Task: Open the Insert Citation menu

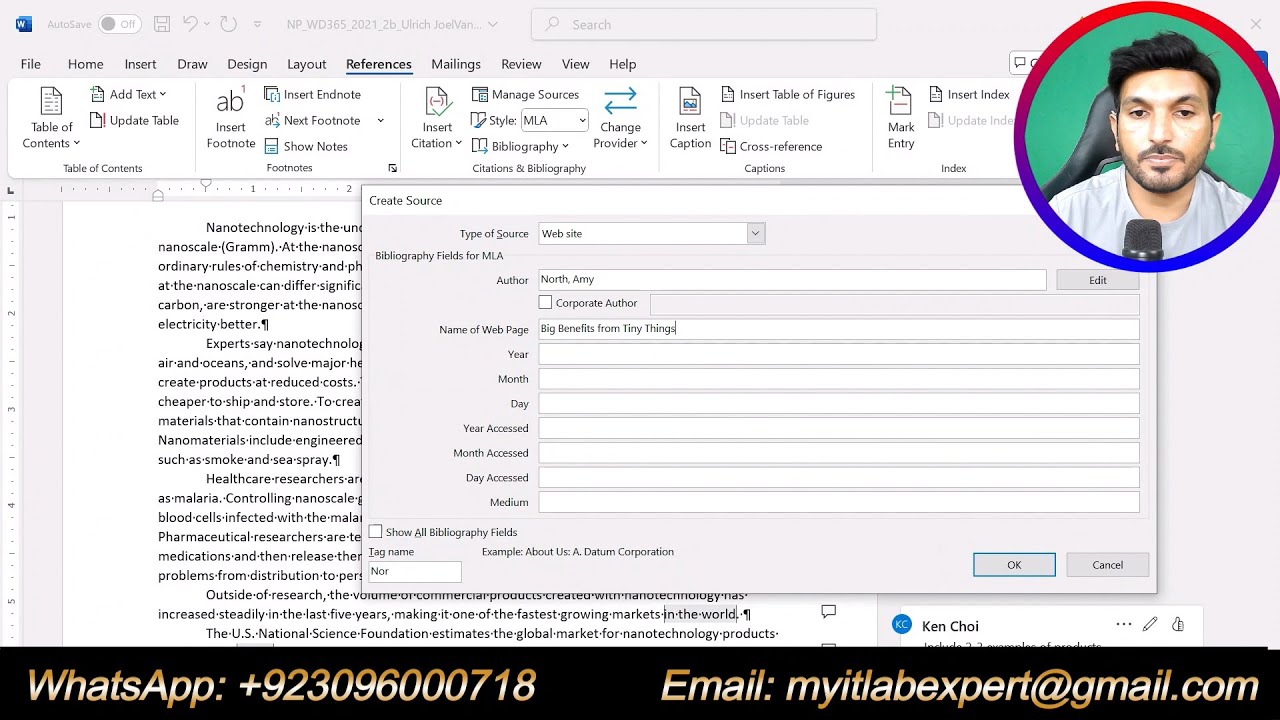Action: coord(437,118)
